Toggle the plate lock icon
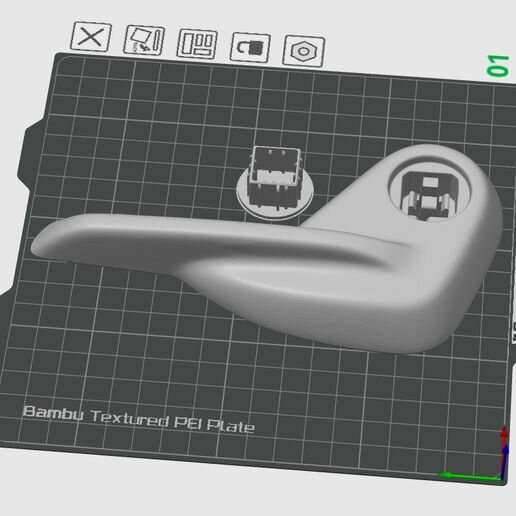Image resolution: width=516 pixels, height=516 pixels. point(250,47)
